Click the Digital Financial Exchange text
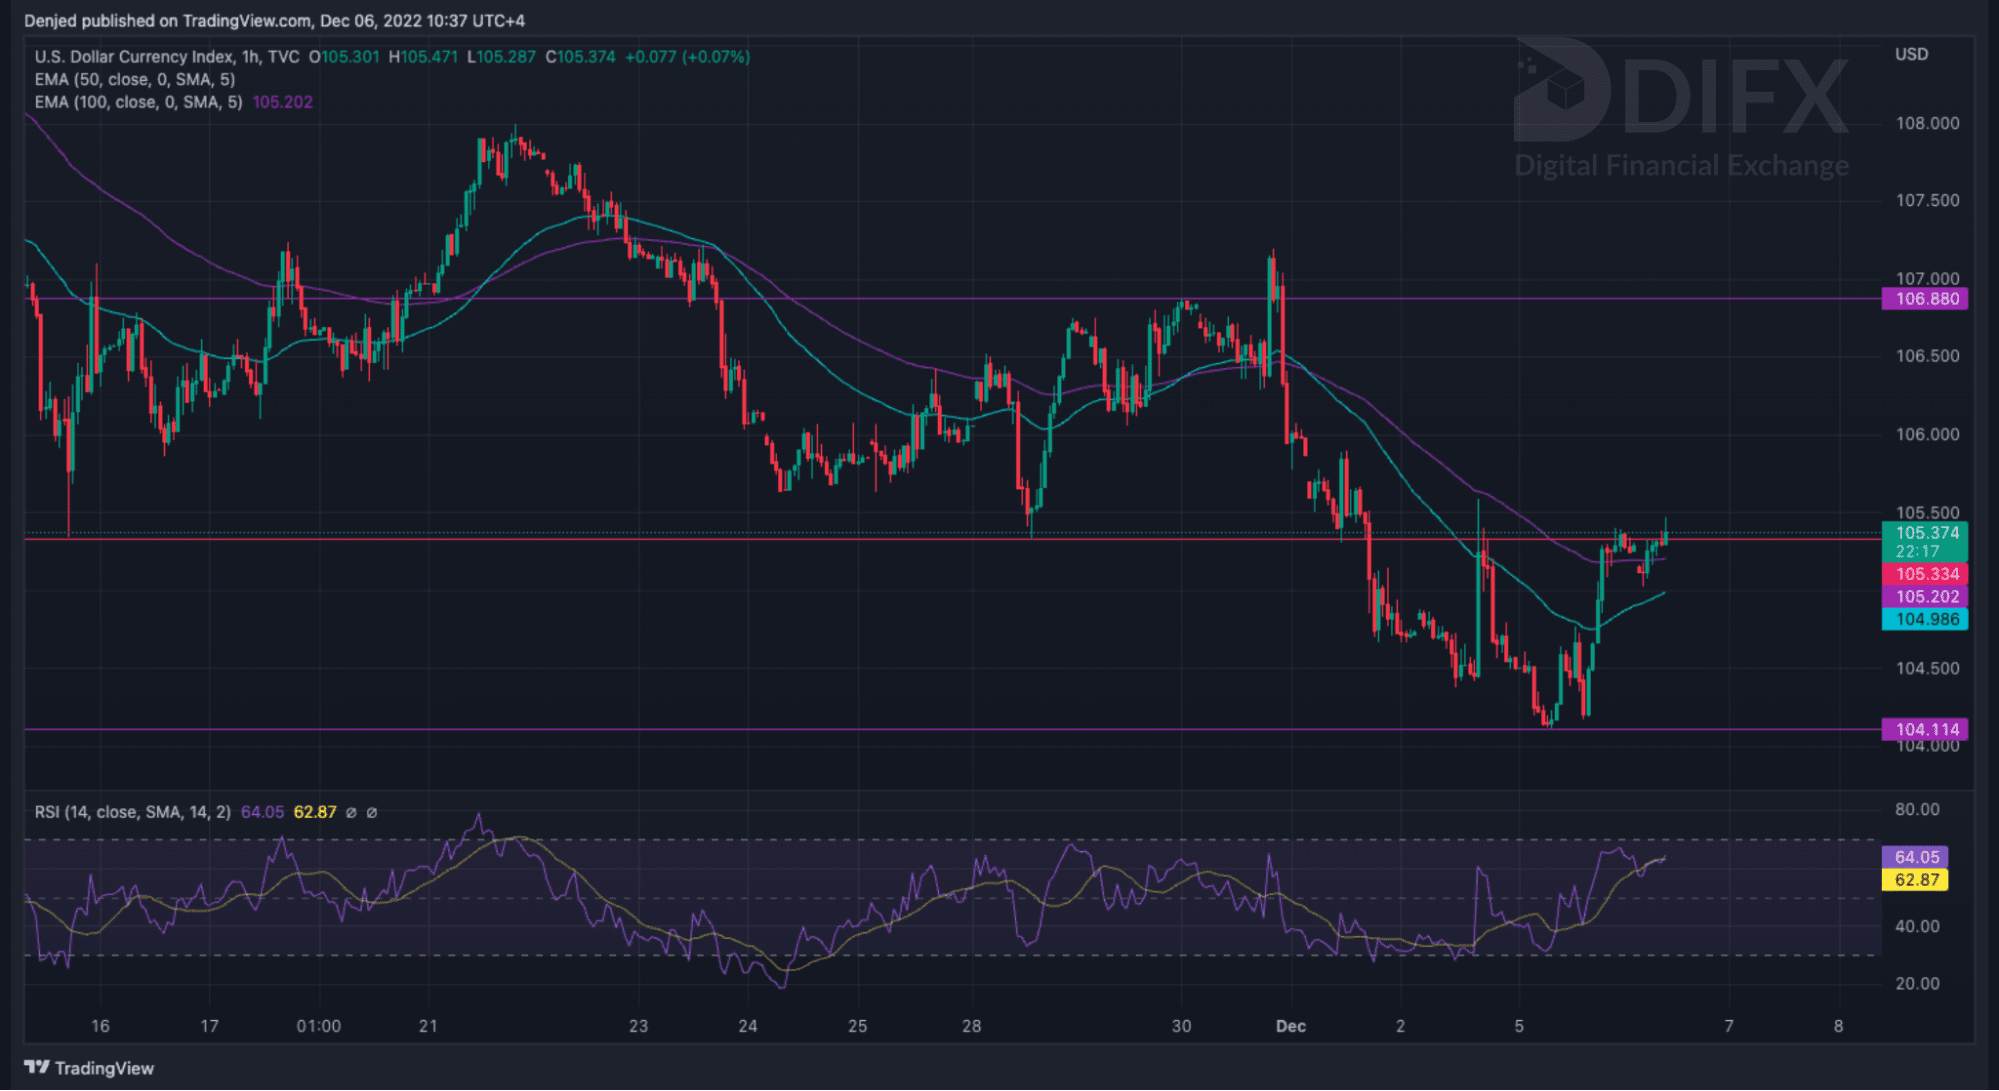Image resolution: width=1999 pixels, height=1091 pixels. click(x=1681, y=166)
